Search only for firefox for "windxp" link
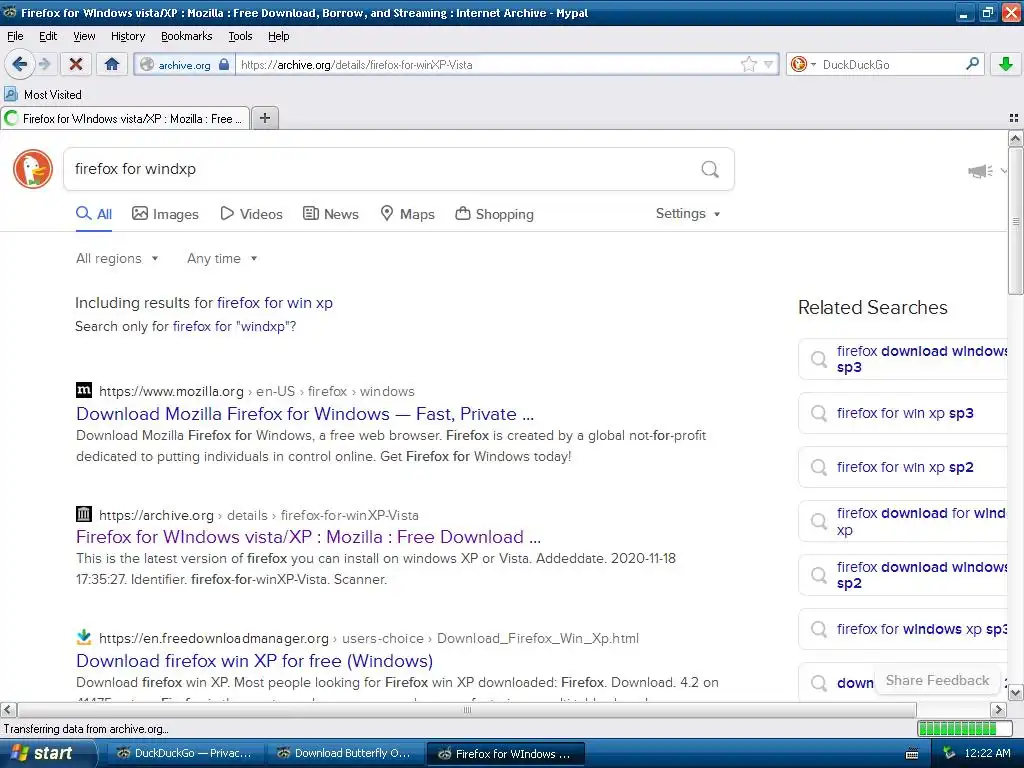 point(234,327)
